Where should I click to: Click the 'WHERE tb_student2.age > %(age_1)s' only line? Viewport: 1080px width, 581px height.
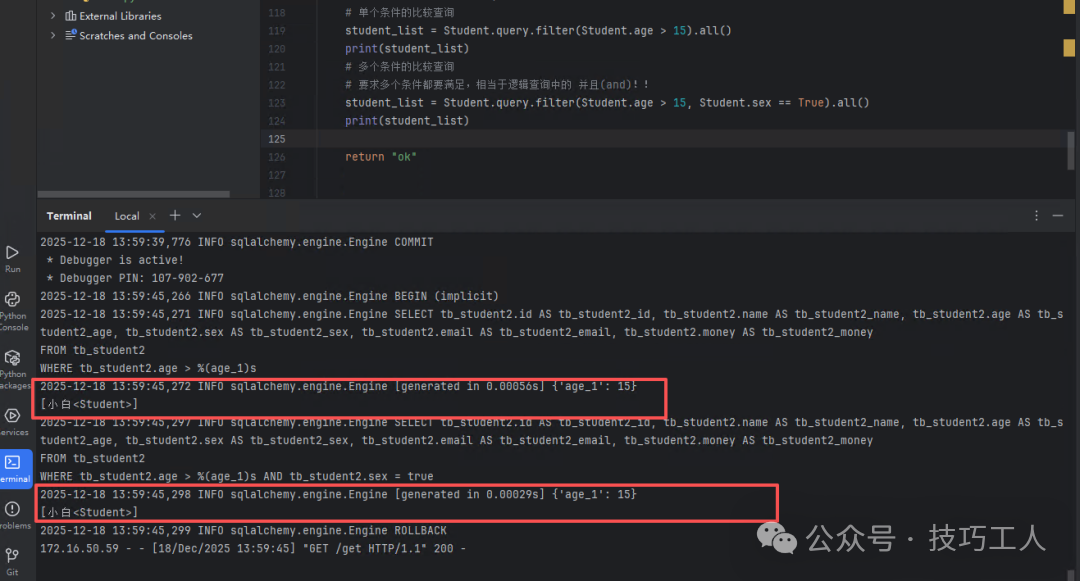point(148,368)
